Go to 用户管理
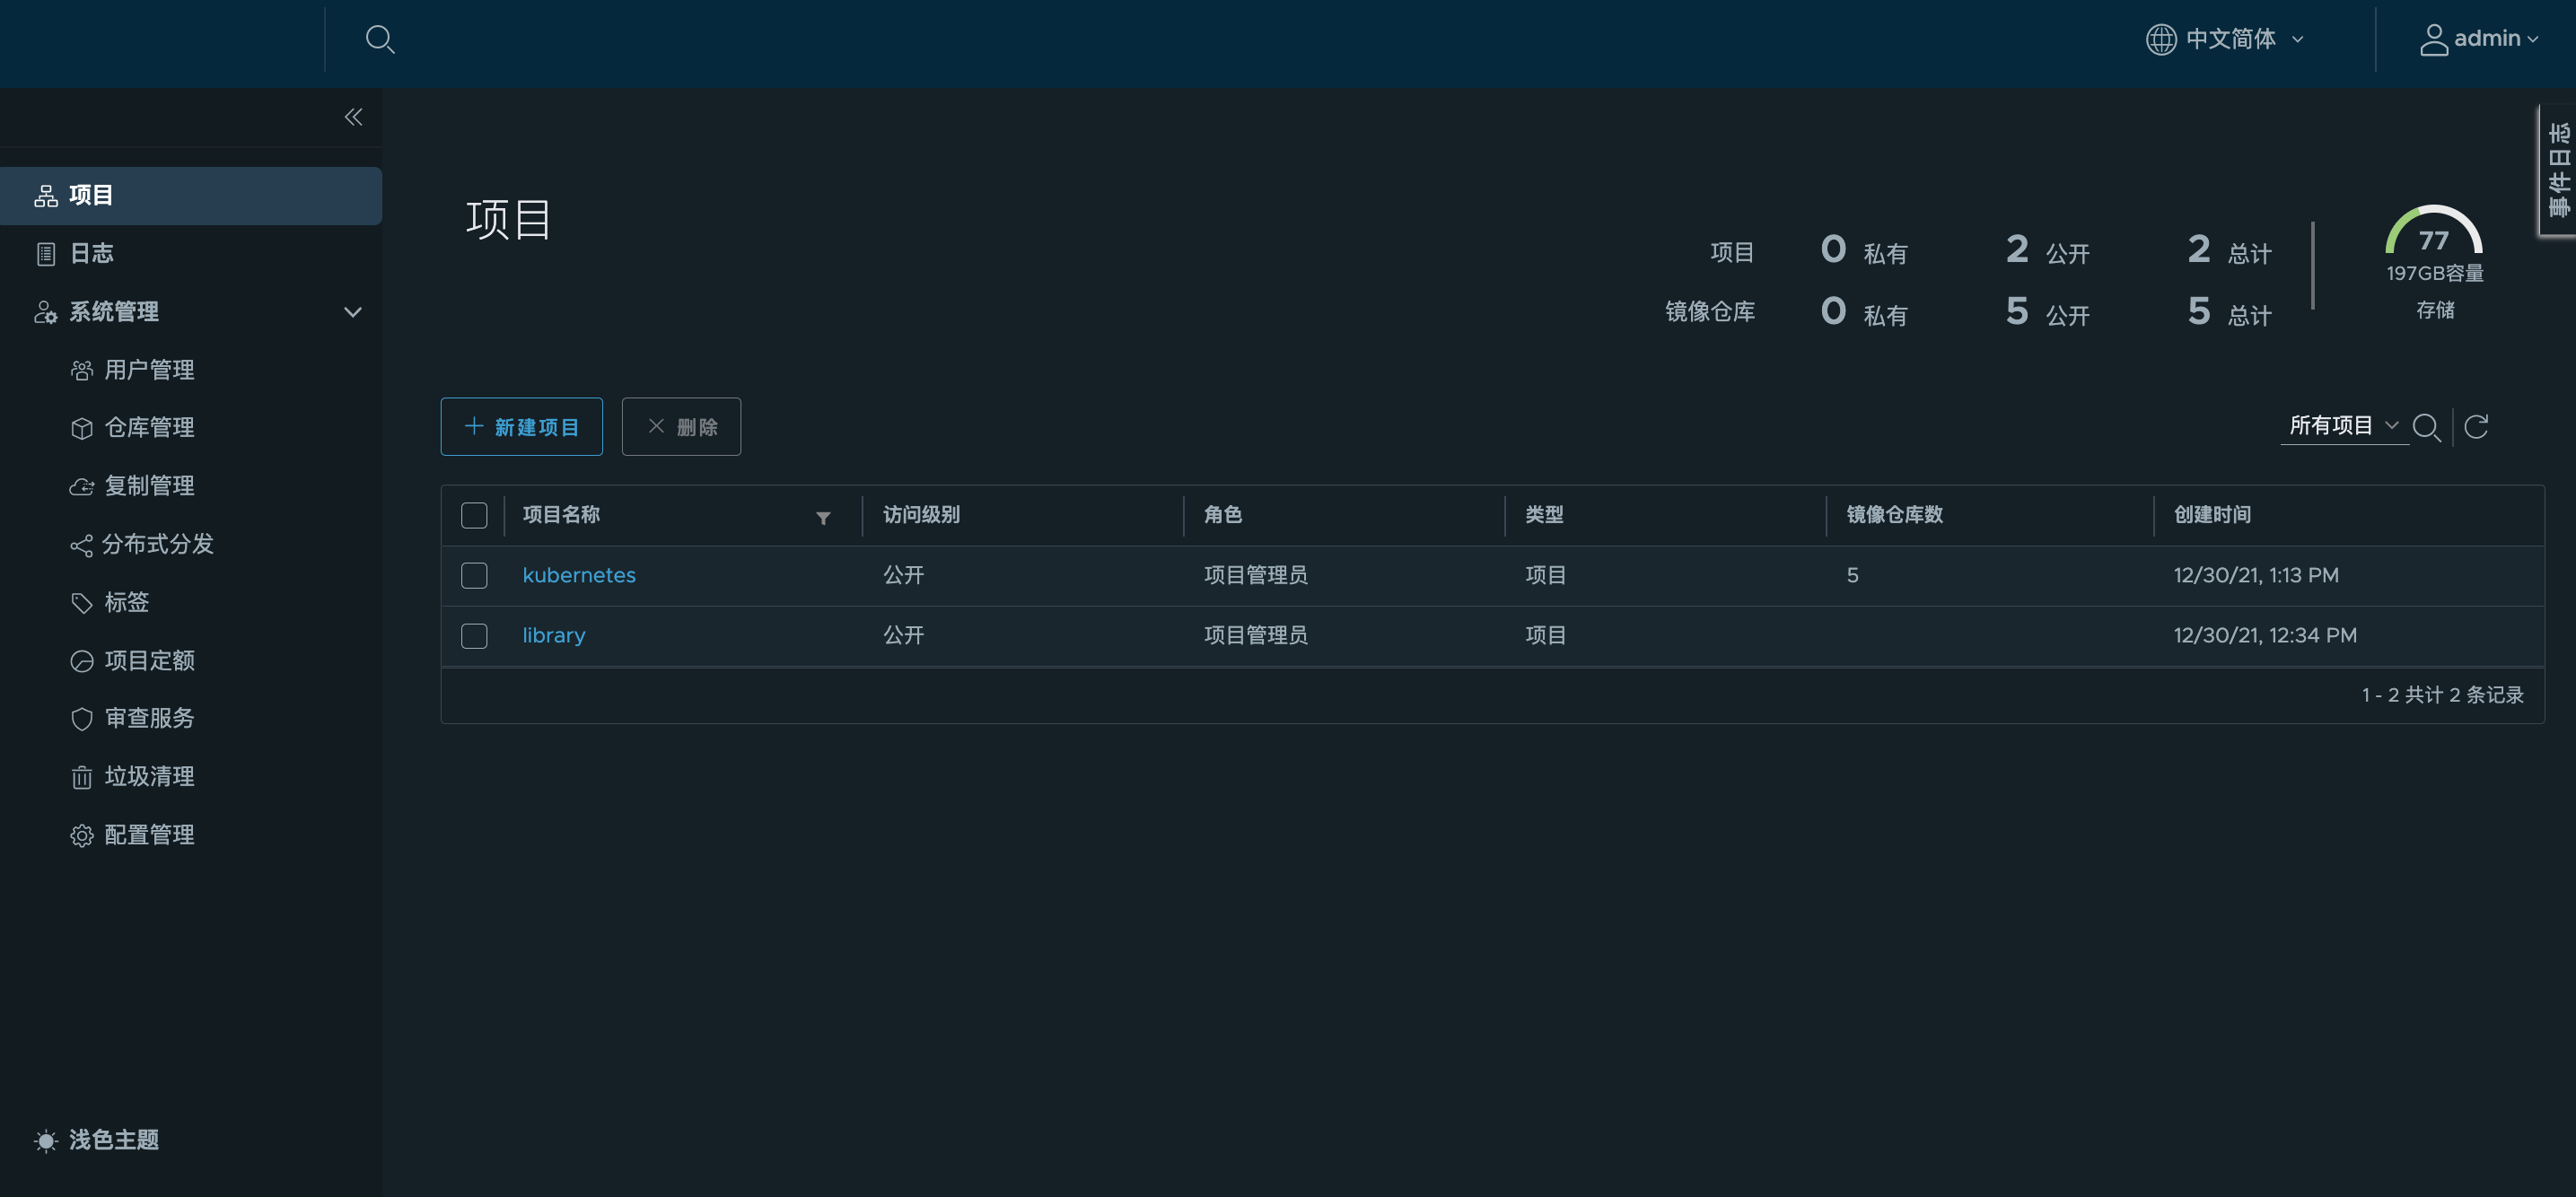The width and height of the screenshot is (2576, 1197). 149,370
